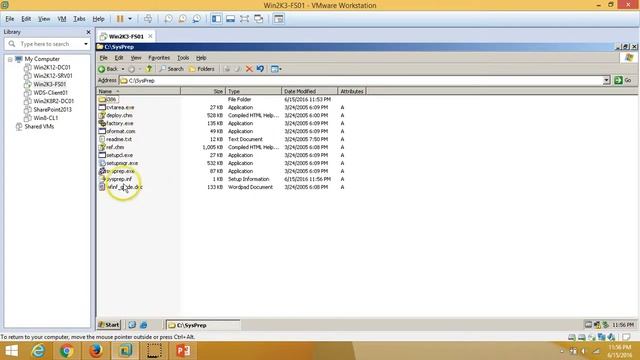Pause the virtual machine
The height and width of the screenshot is (360, 640).
120,19
